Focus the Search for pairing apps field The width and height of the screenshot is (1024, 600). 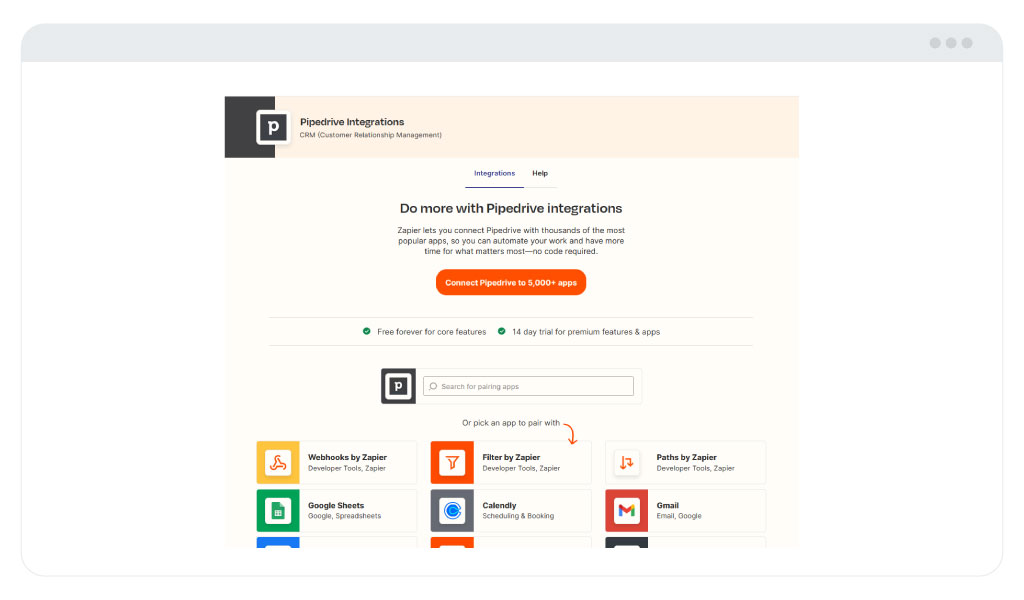pyautogui.click(x=528, y=386)
